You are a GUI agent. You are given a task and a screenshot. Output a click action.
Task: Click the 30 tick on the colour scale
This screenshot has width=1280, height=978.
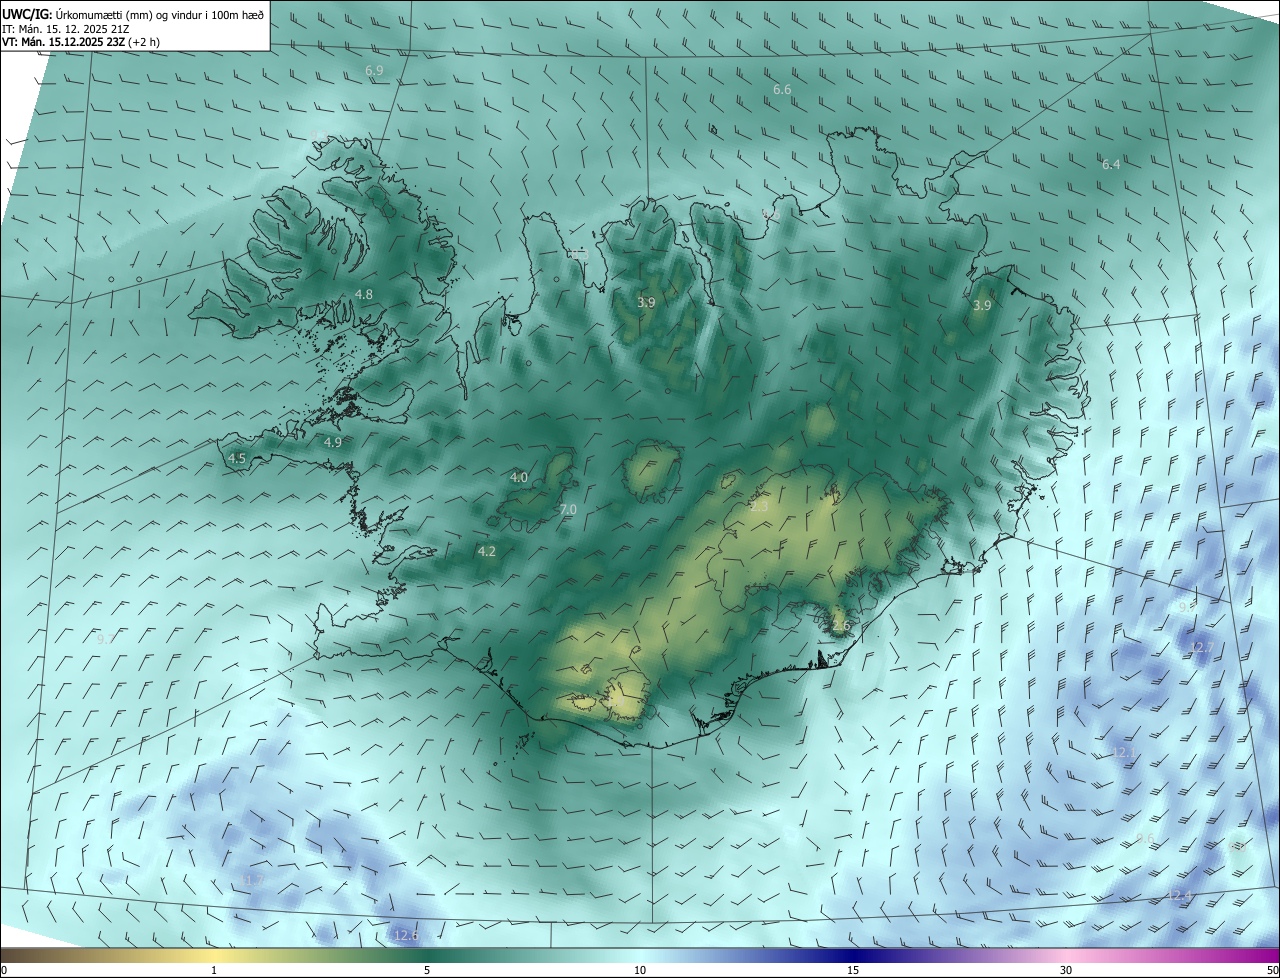(1066, 970)
